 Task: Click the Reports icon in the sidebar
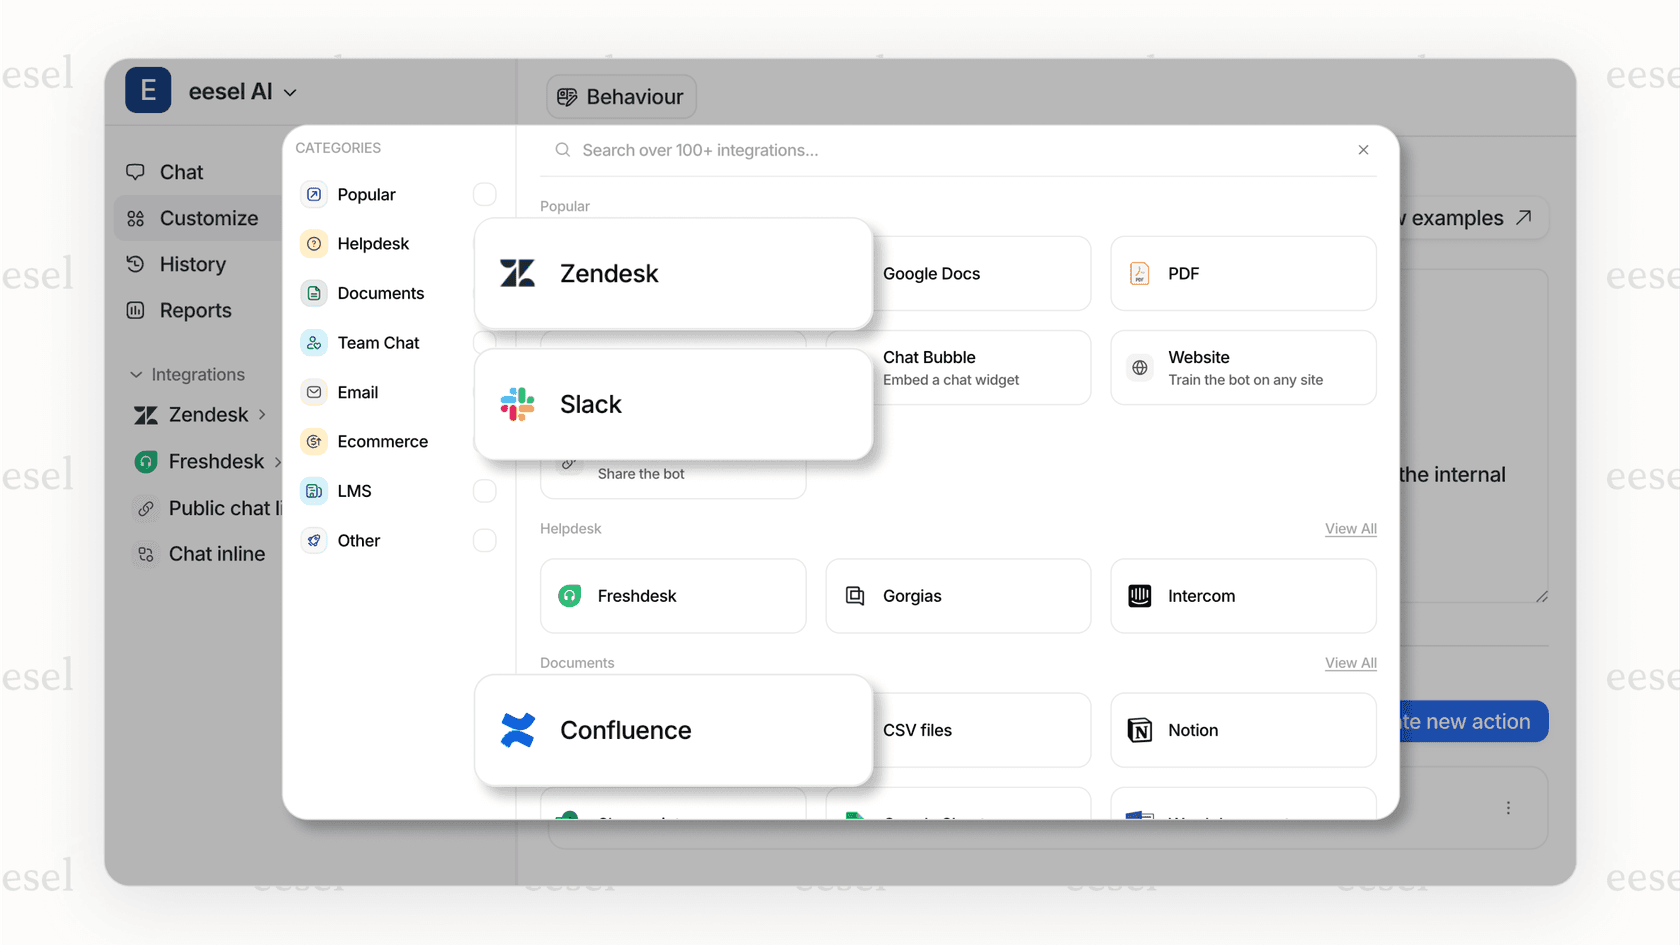(x=136, y=310)
